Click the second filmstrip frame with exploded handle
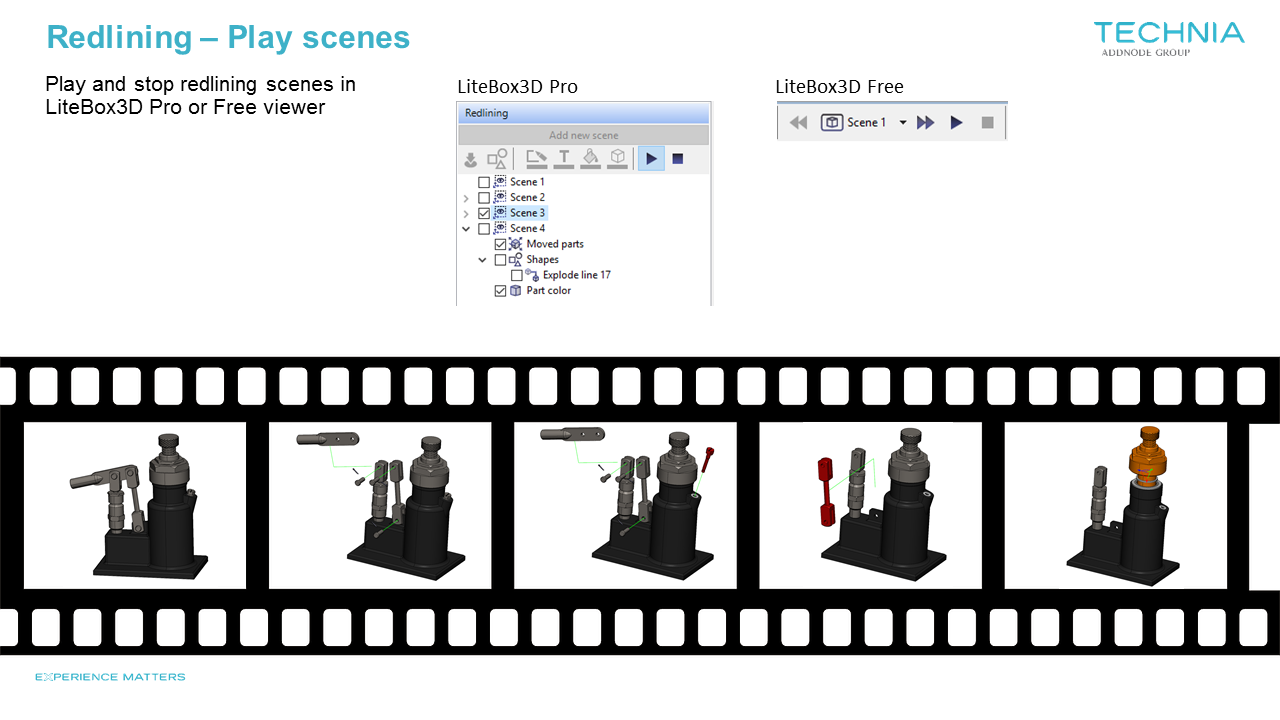This screenshot has height=720, width=1280. click(x=380, y=505)
